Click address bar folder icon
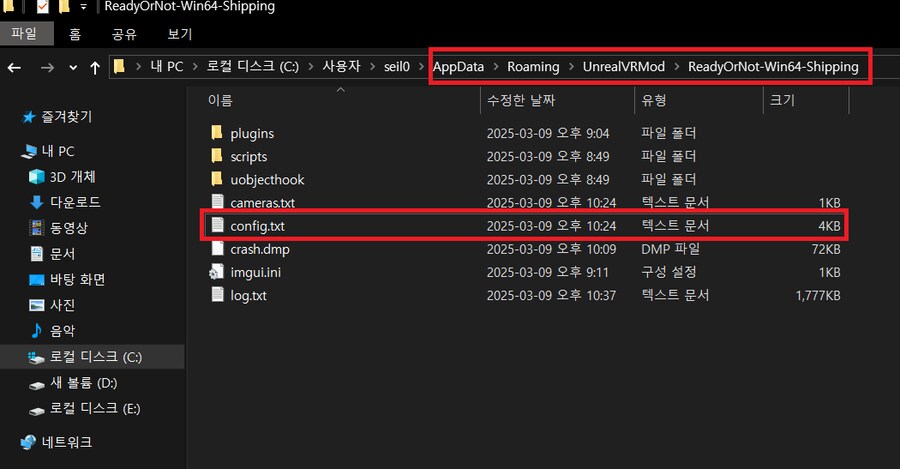 tap(119, 67)
